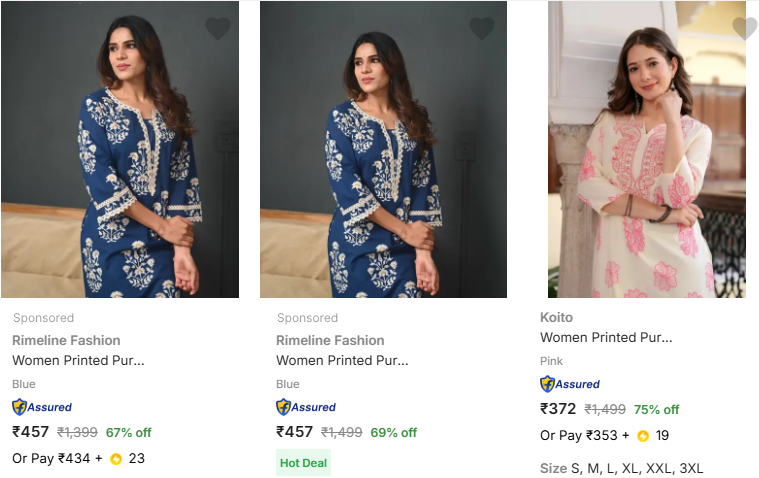
Task: Click the ₹457 price with 67% off
Action: [x=31, y=432]
